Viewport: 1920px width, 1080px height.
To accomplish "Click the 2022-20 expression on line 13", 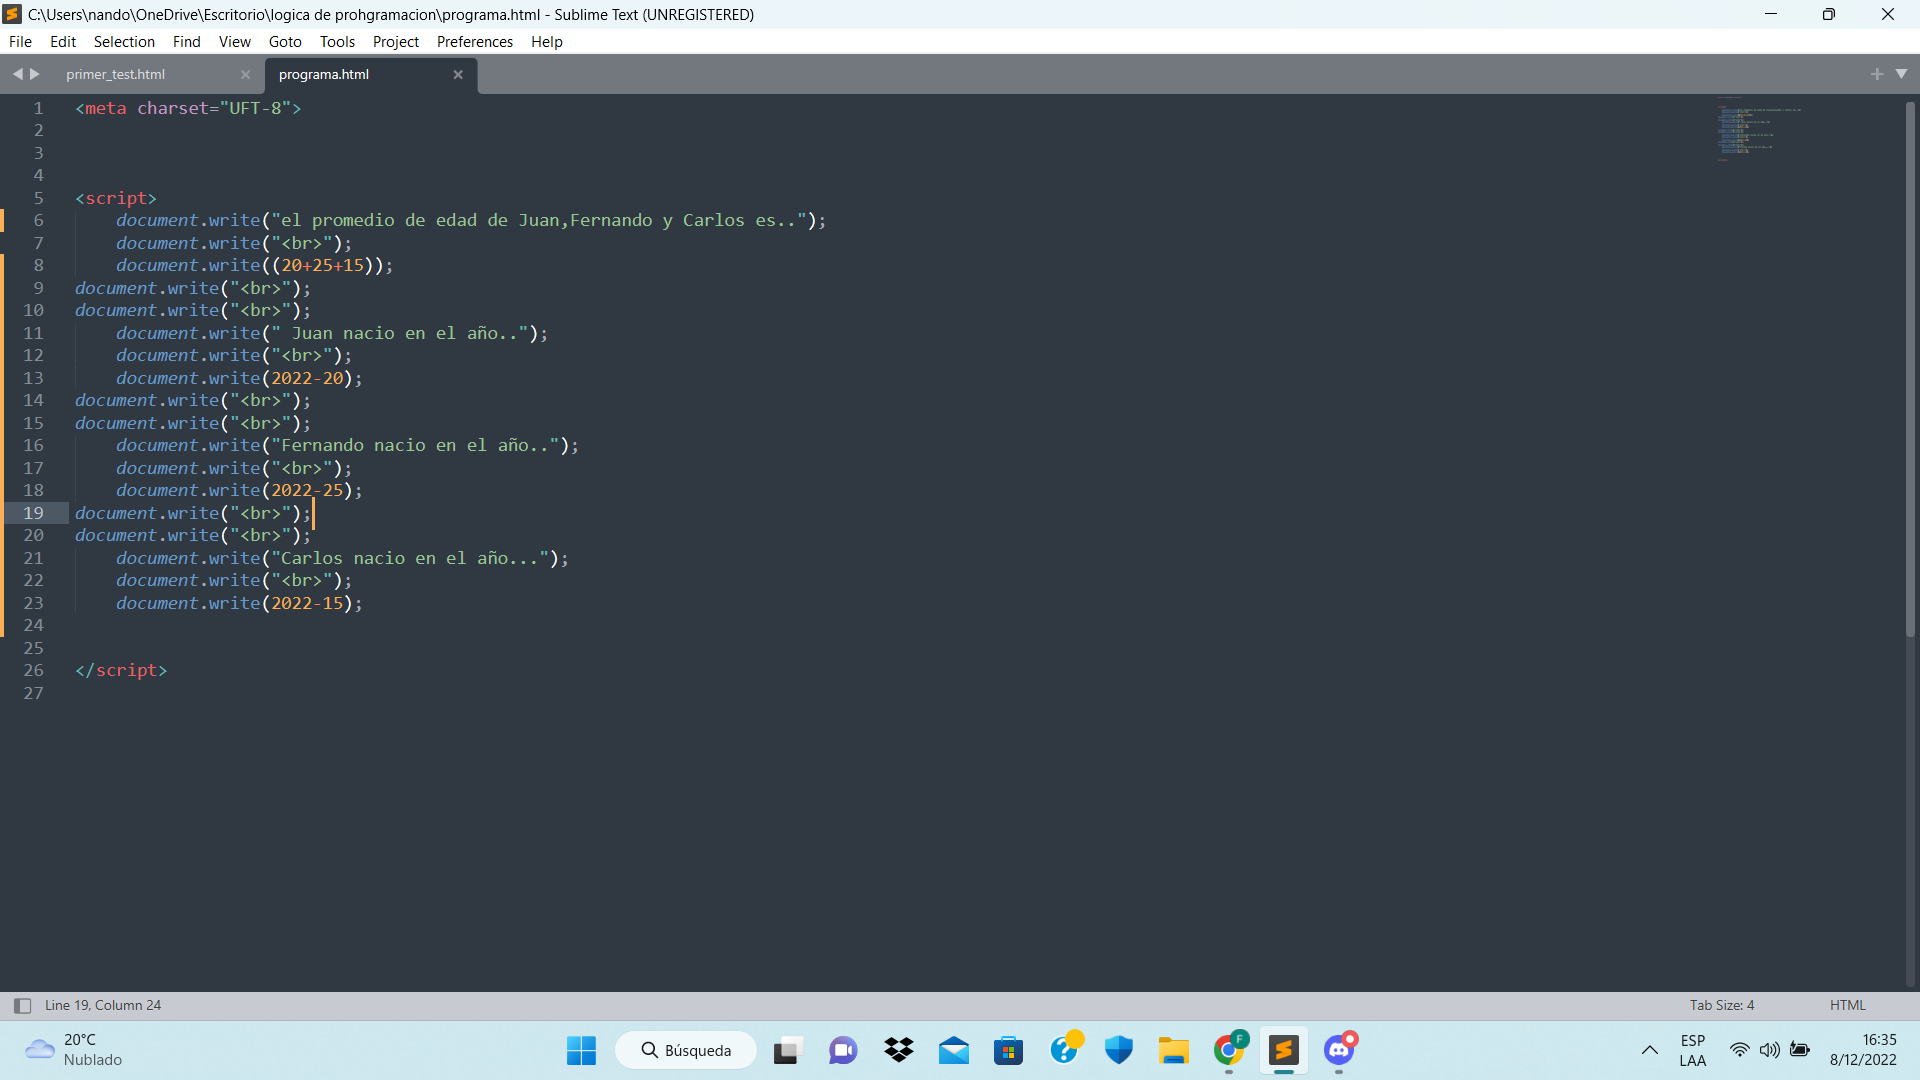I will pos(307,378).
